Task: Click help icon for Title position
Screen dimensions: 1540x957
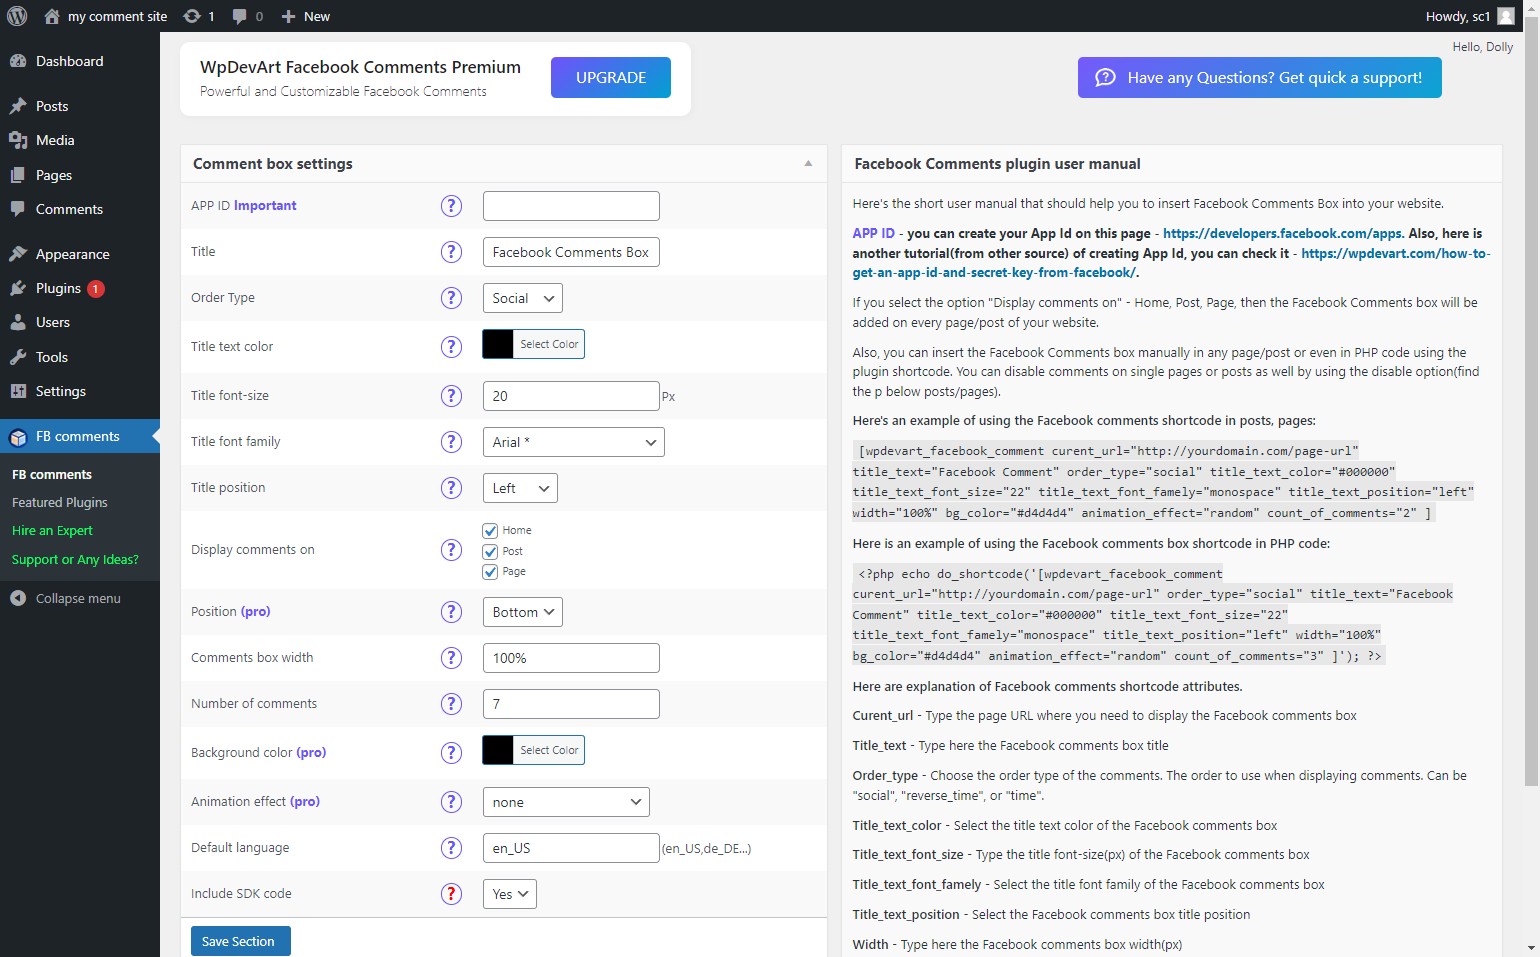Action: pyautogui.click(x=452, y=488)
